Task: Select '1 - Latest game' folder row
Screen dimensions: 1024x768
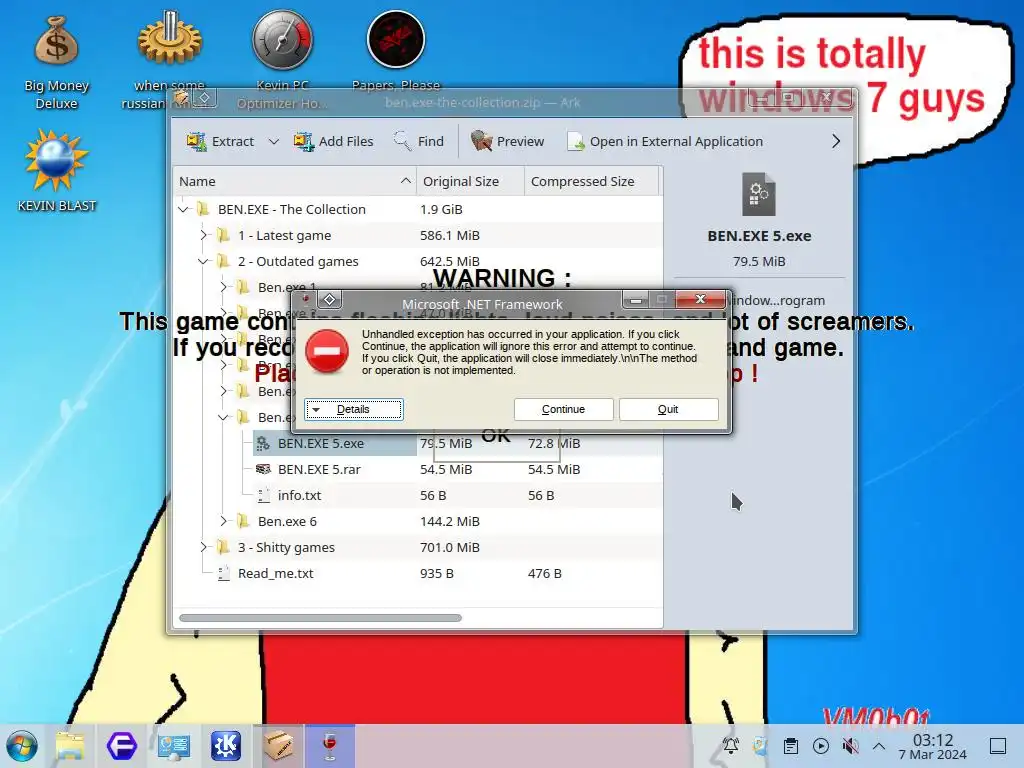Action: (418, 235)
